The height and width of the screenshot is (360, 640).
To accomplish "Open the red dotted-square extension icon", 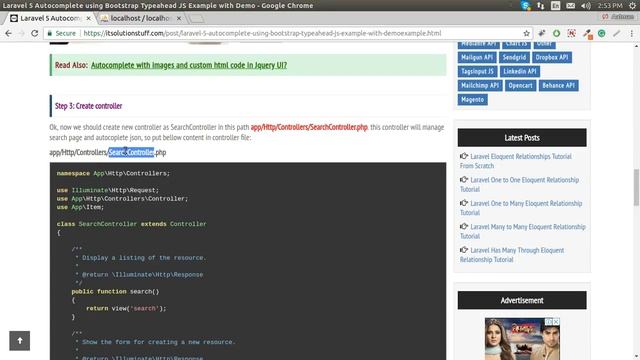I will (x=571, y=33).
